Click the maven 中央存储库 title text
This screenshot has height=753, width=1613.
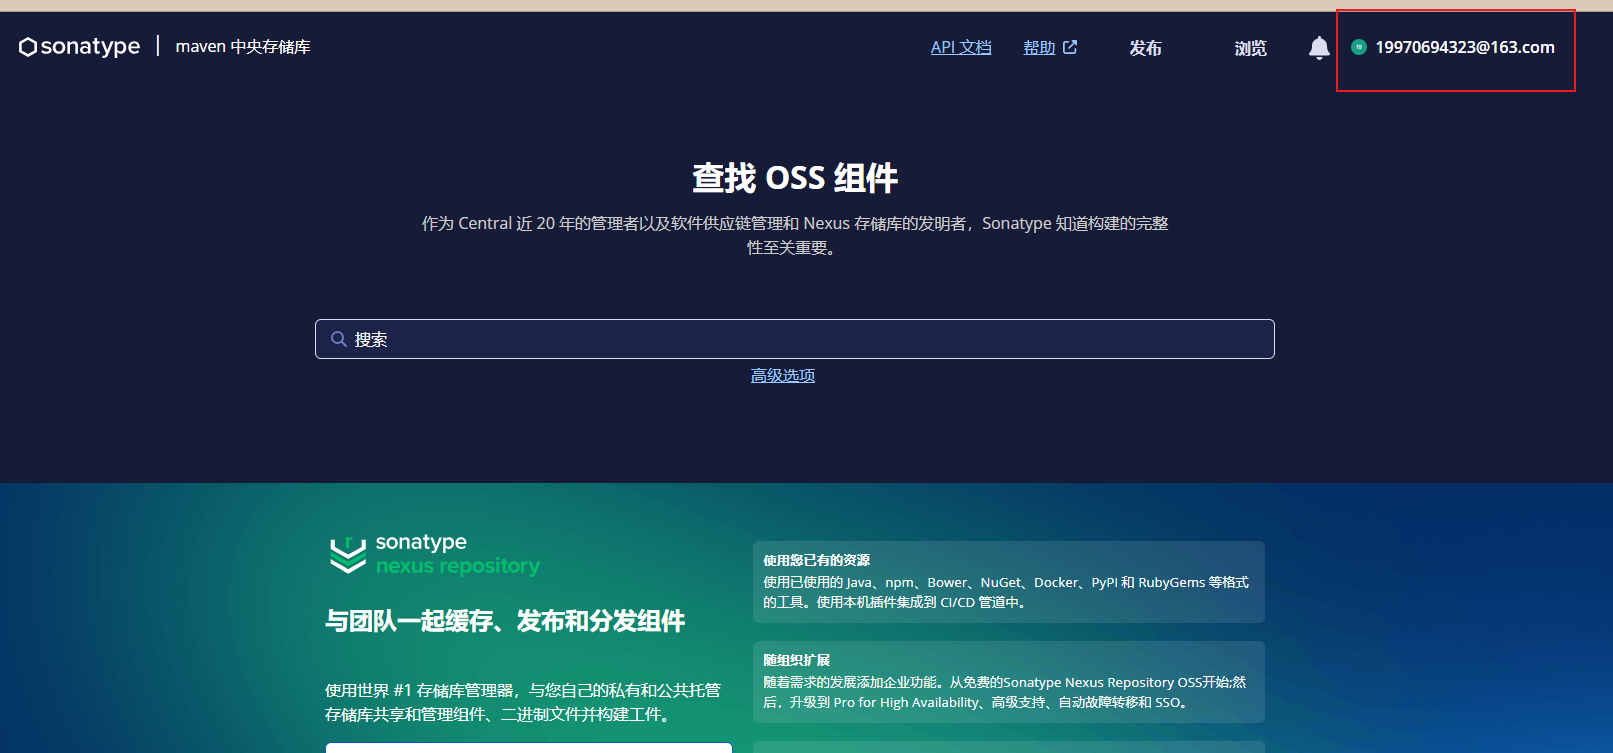click(x=243, y=47)
